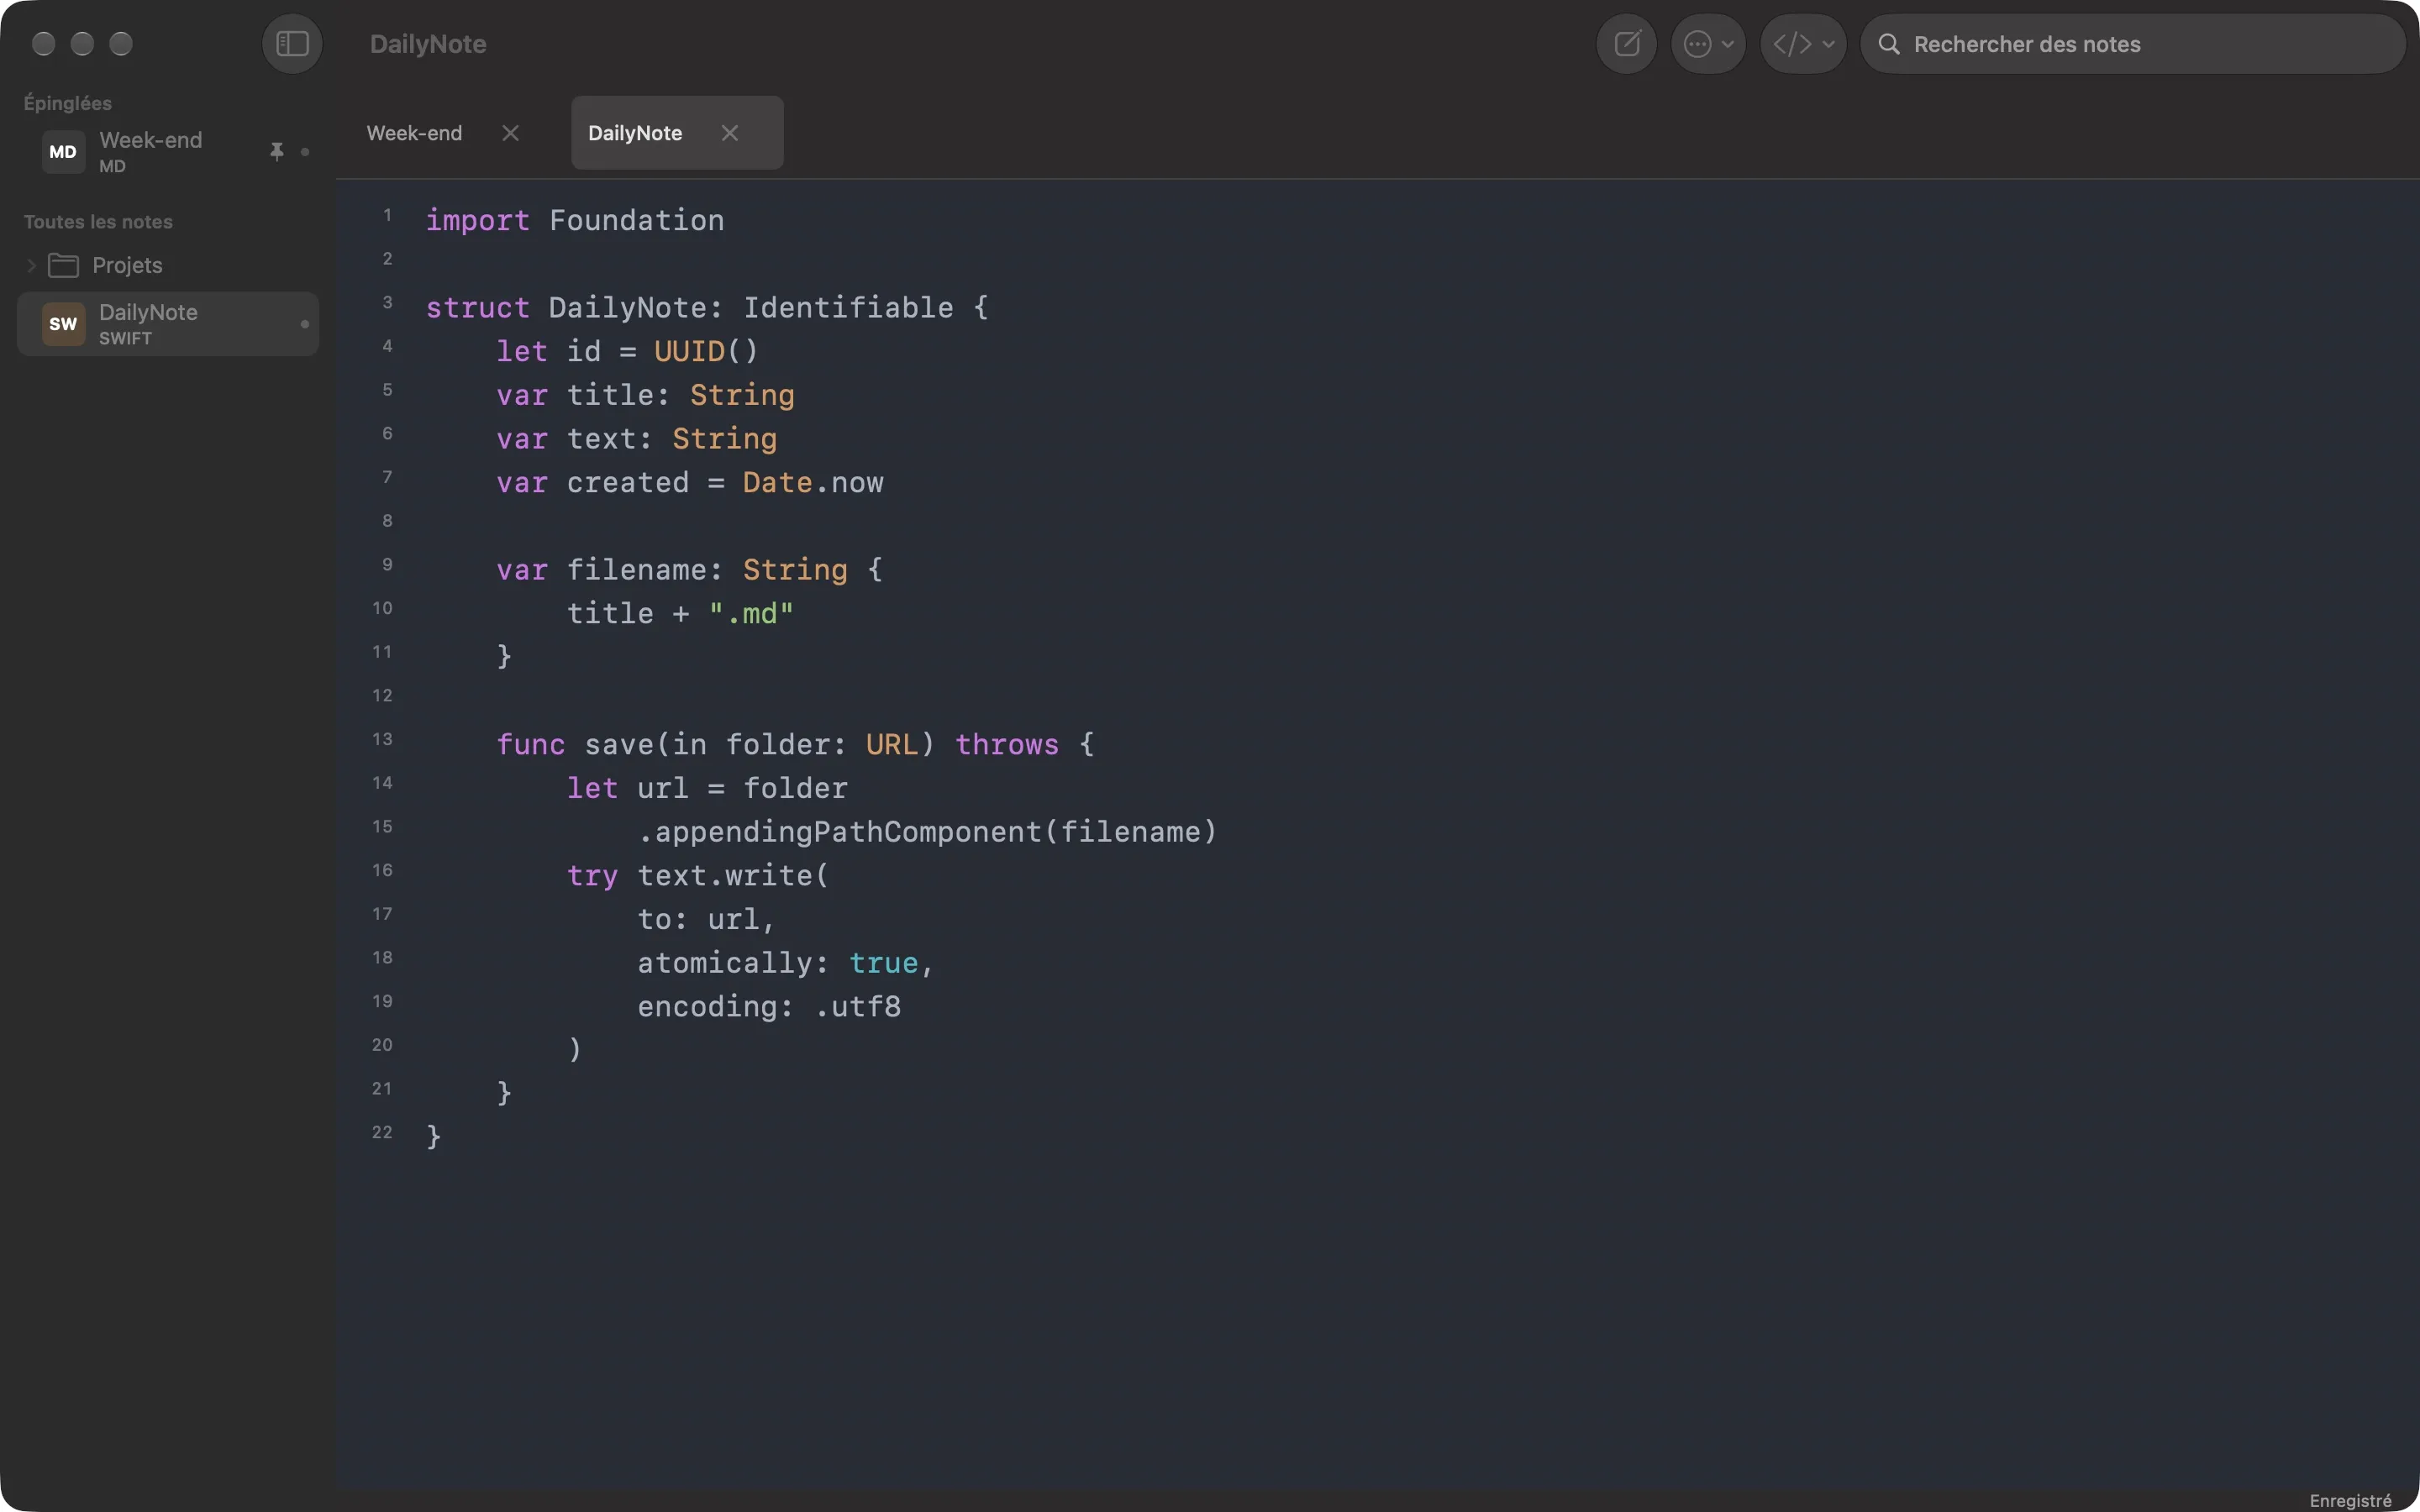Close the DailyNote tab
Image resolution: width=2420 pixels, height=1512 pixels.
click(x=730, y=133)
